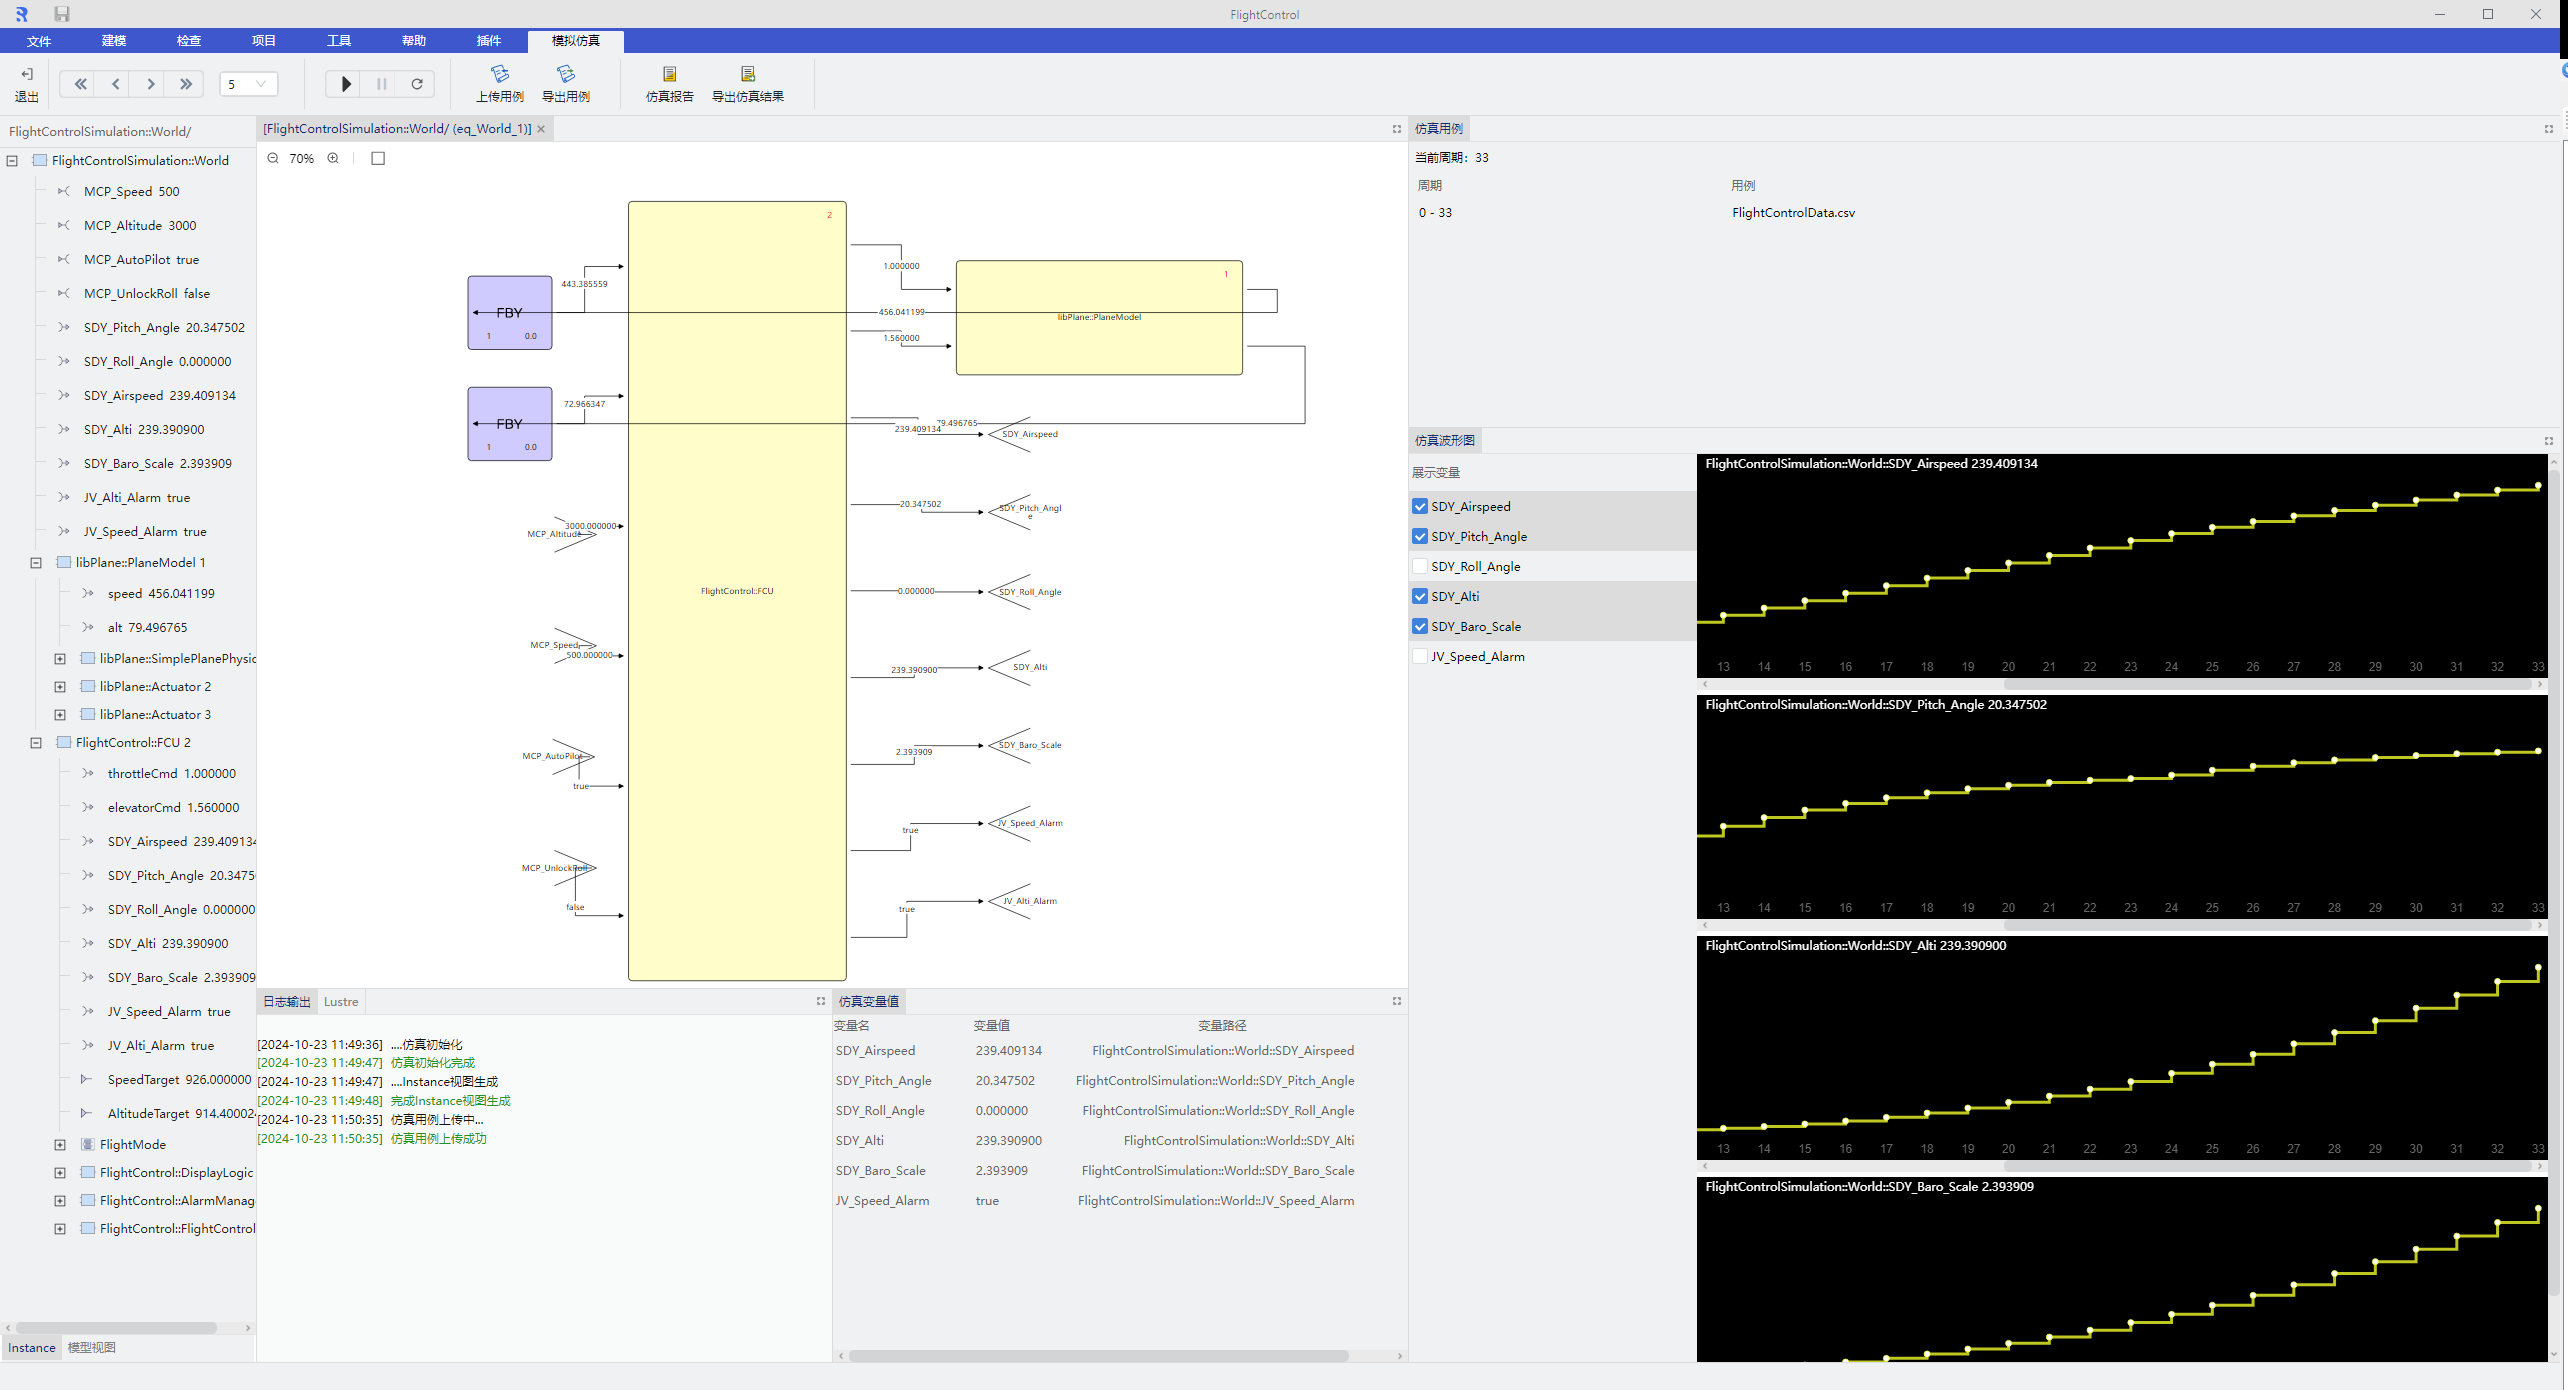Zoom in on the diagram canvas
This screenshot has height=1390, width=2568.
pos(333,158)
